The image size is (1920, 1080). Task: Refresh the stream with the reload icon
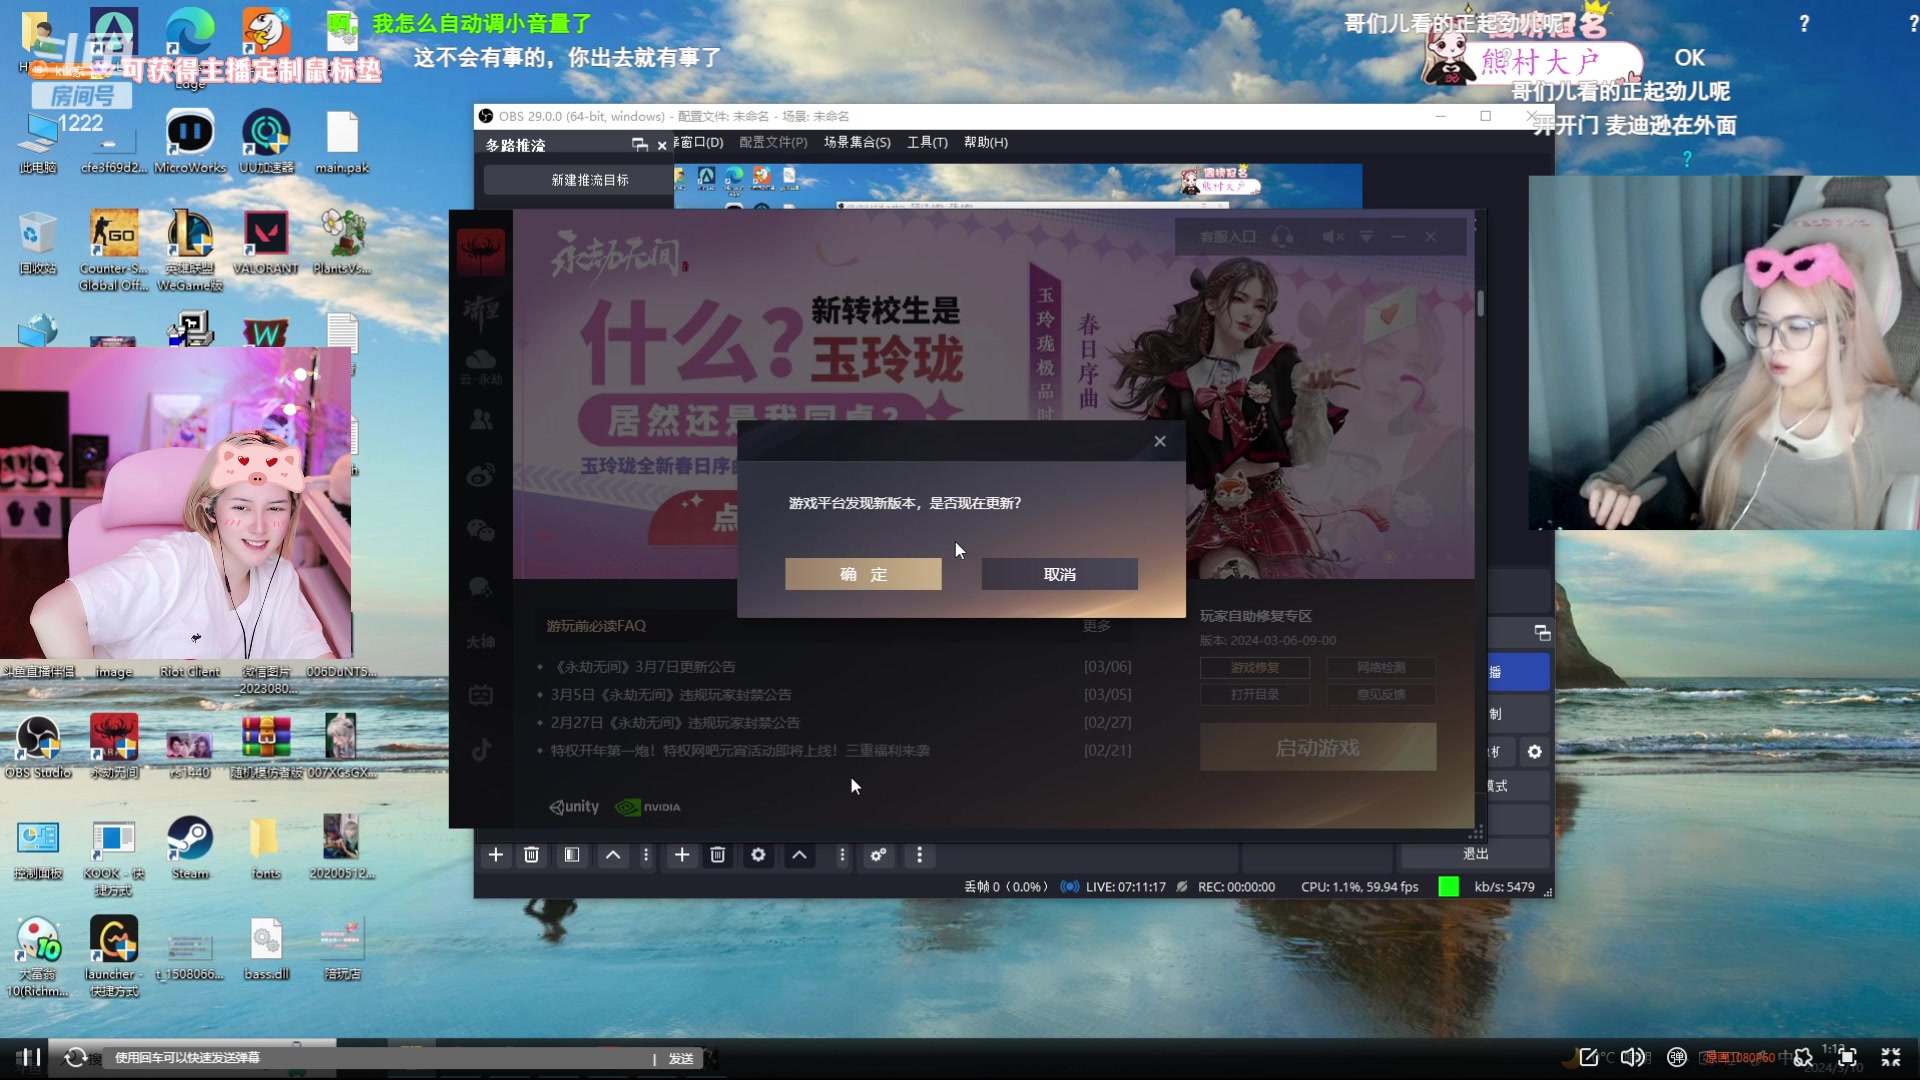[75, 1057]
